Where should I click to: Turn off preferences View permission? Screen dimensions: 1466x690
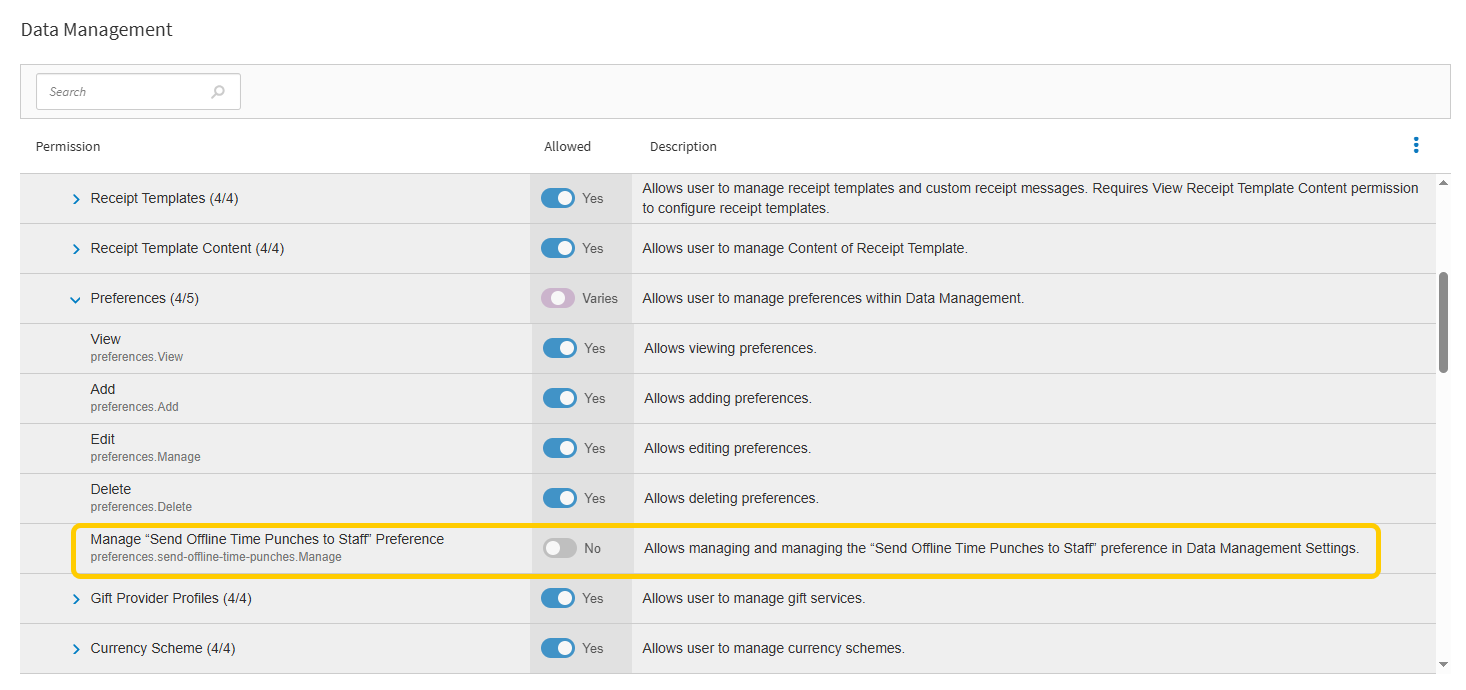[x=560, y=348]
